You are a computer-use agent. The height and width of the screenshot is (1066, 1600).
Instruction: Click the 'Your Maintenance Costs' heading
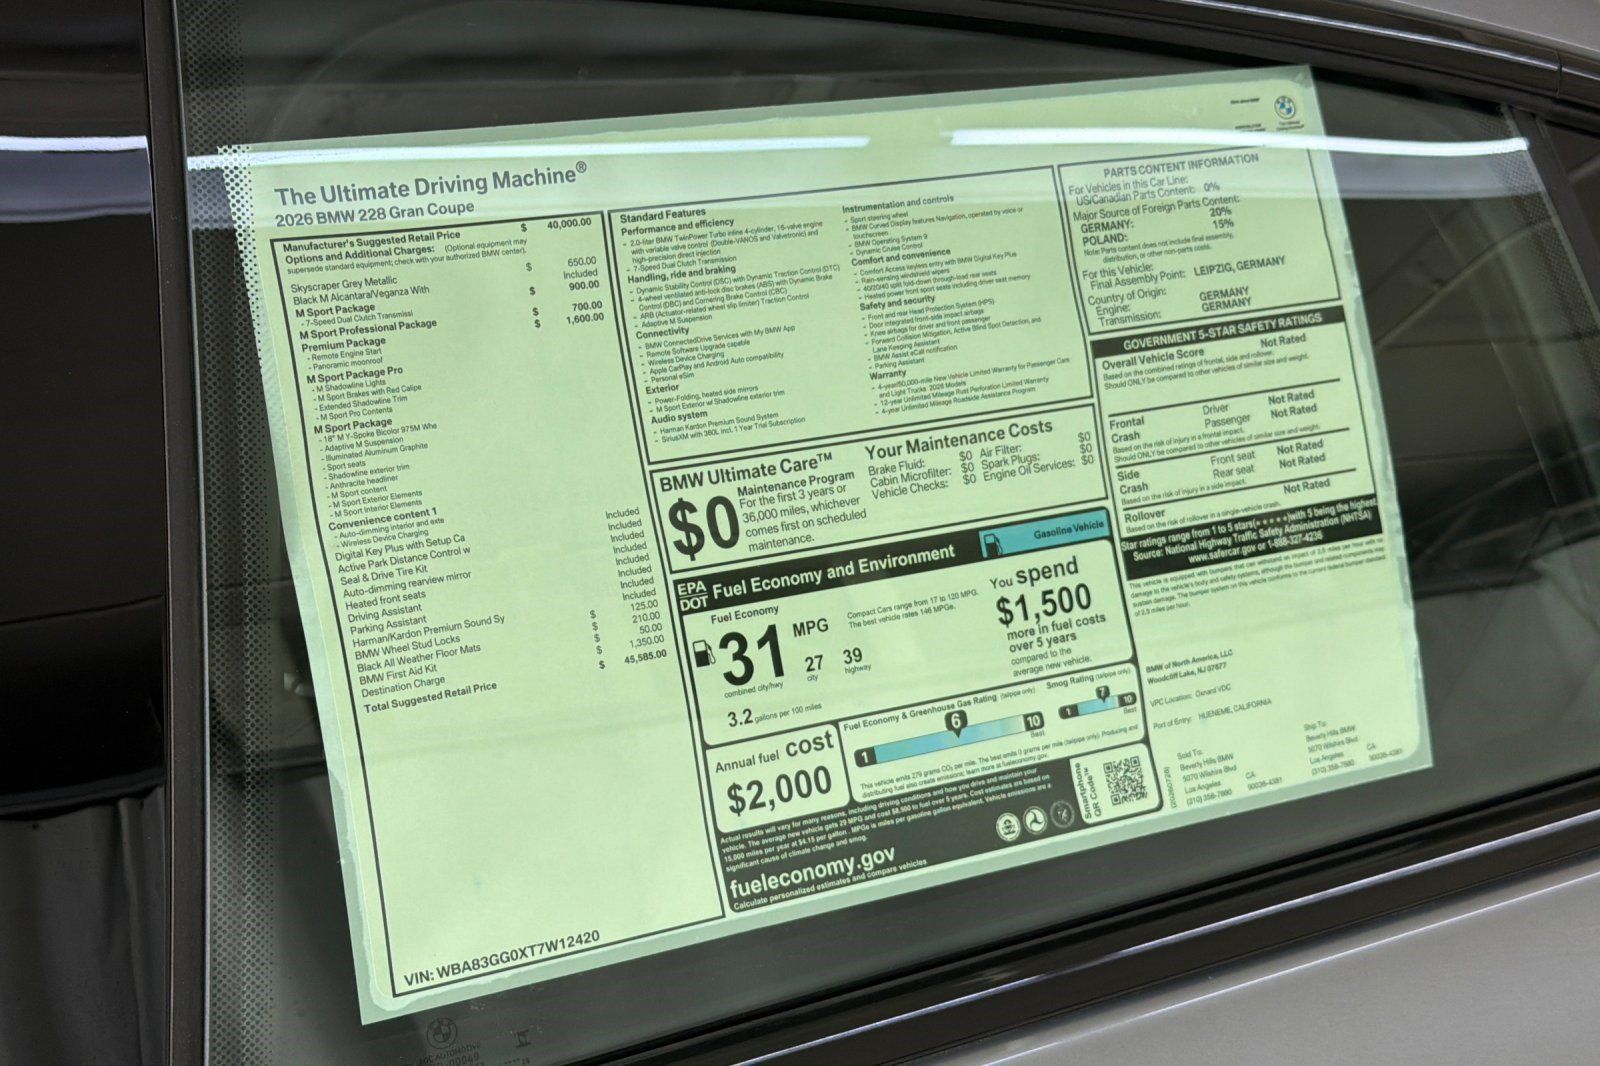point(959,439)
